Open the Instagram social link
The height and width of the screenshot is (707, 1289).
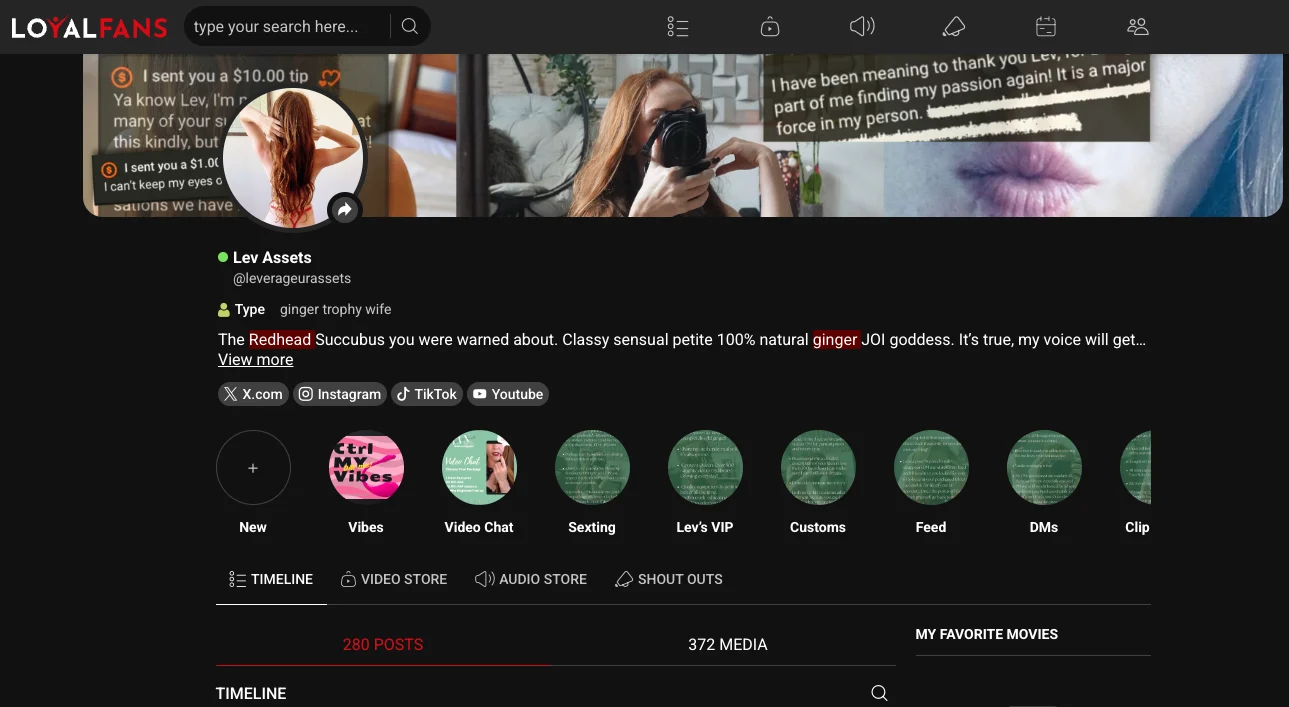(340, 394)
